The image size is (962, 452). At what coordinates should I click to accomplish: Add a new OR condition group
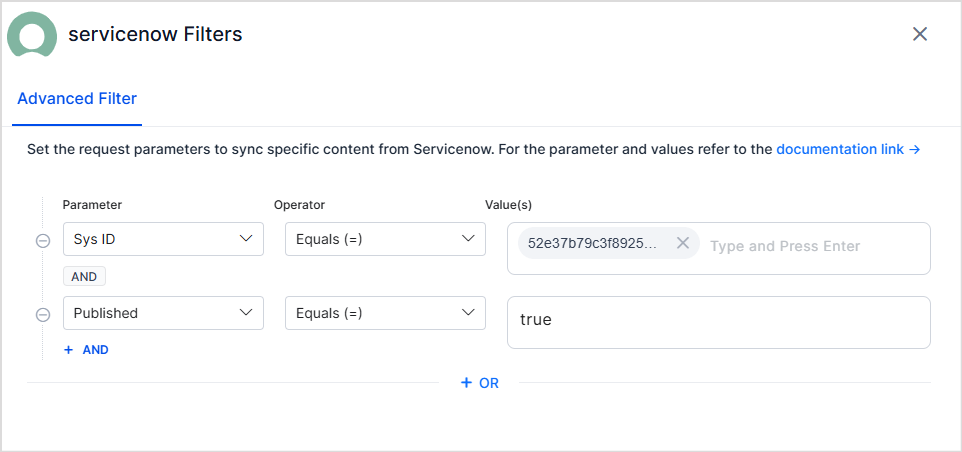[x=480, y=383]
